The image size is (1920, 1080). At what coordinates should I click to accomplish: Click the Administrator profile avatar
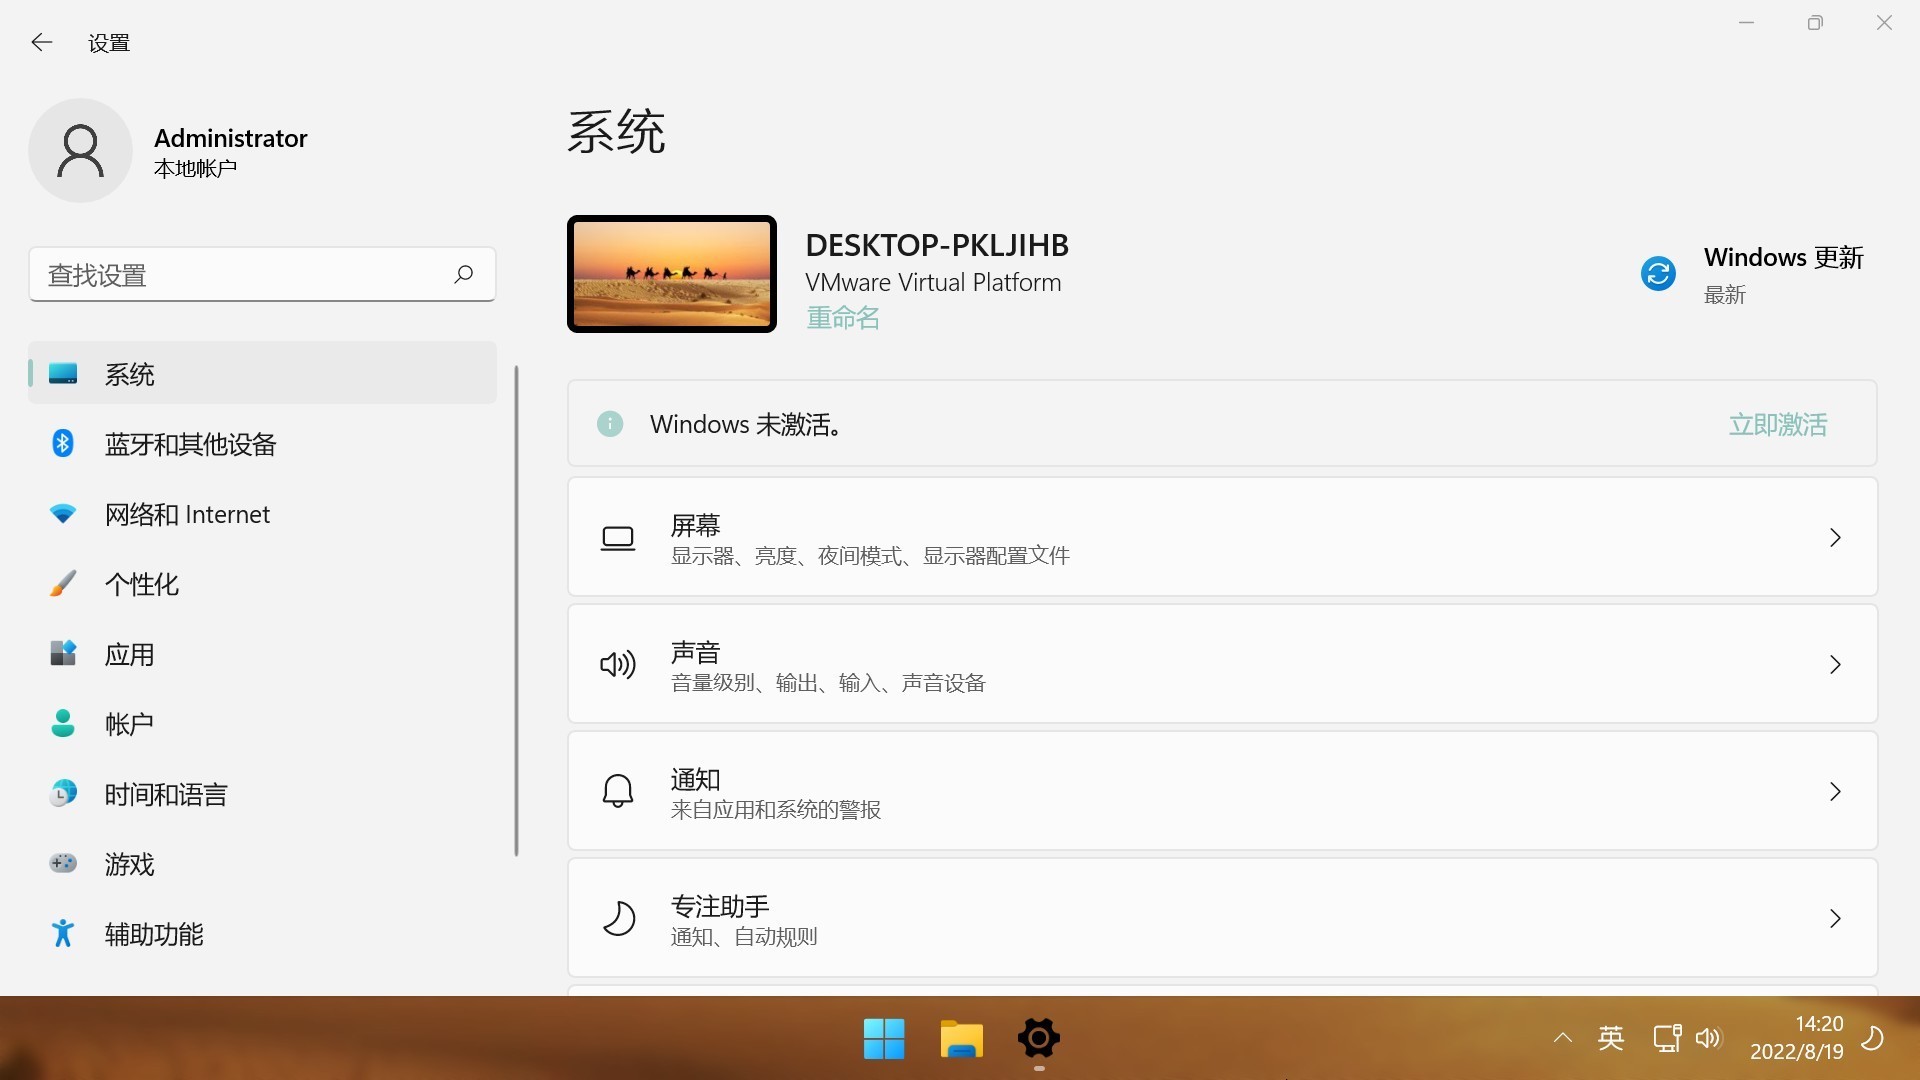[x=80, y=151]
